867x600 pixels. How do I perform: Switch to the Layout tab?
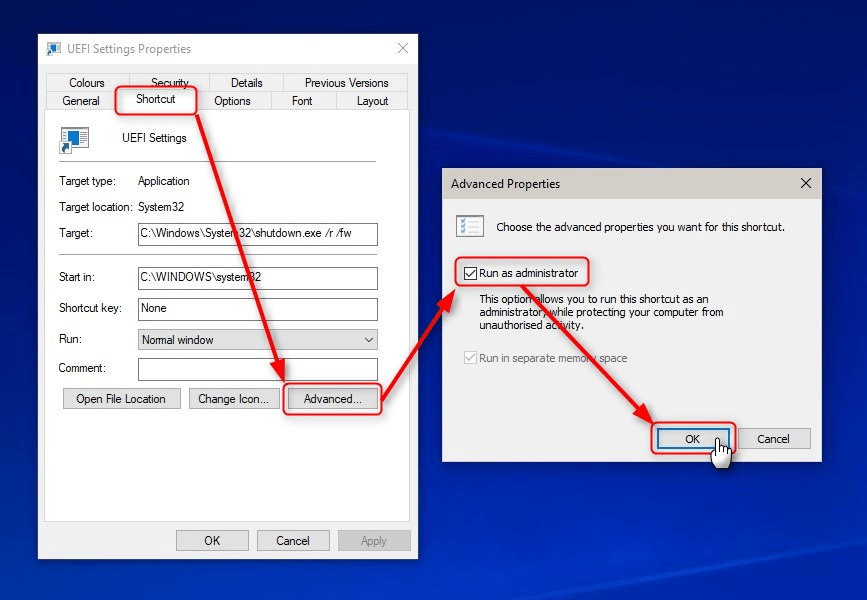pyautogui.click(x=372, y=101)
